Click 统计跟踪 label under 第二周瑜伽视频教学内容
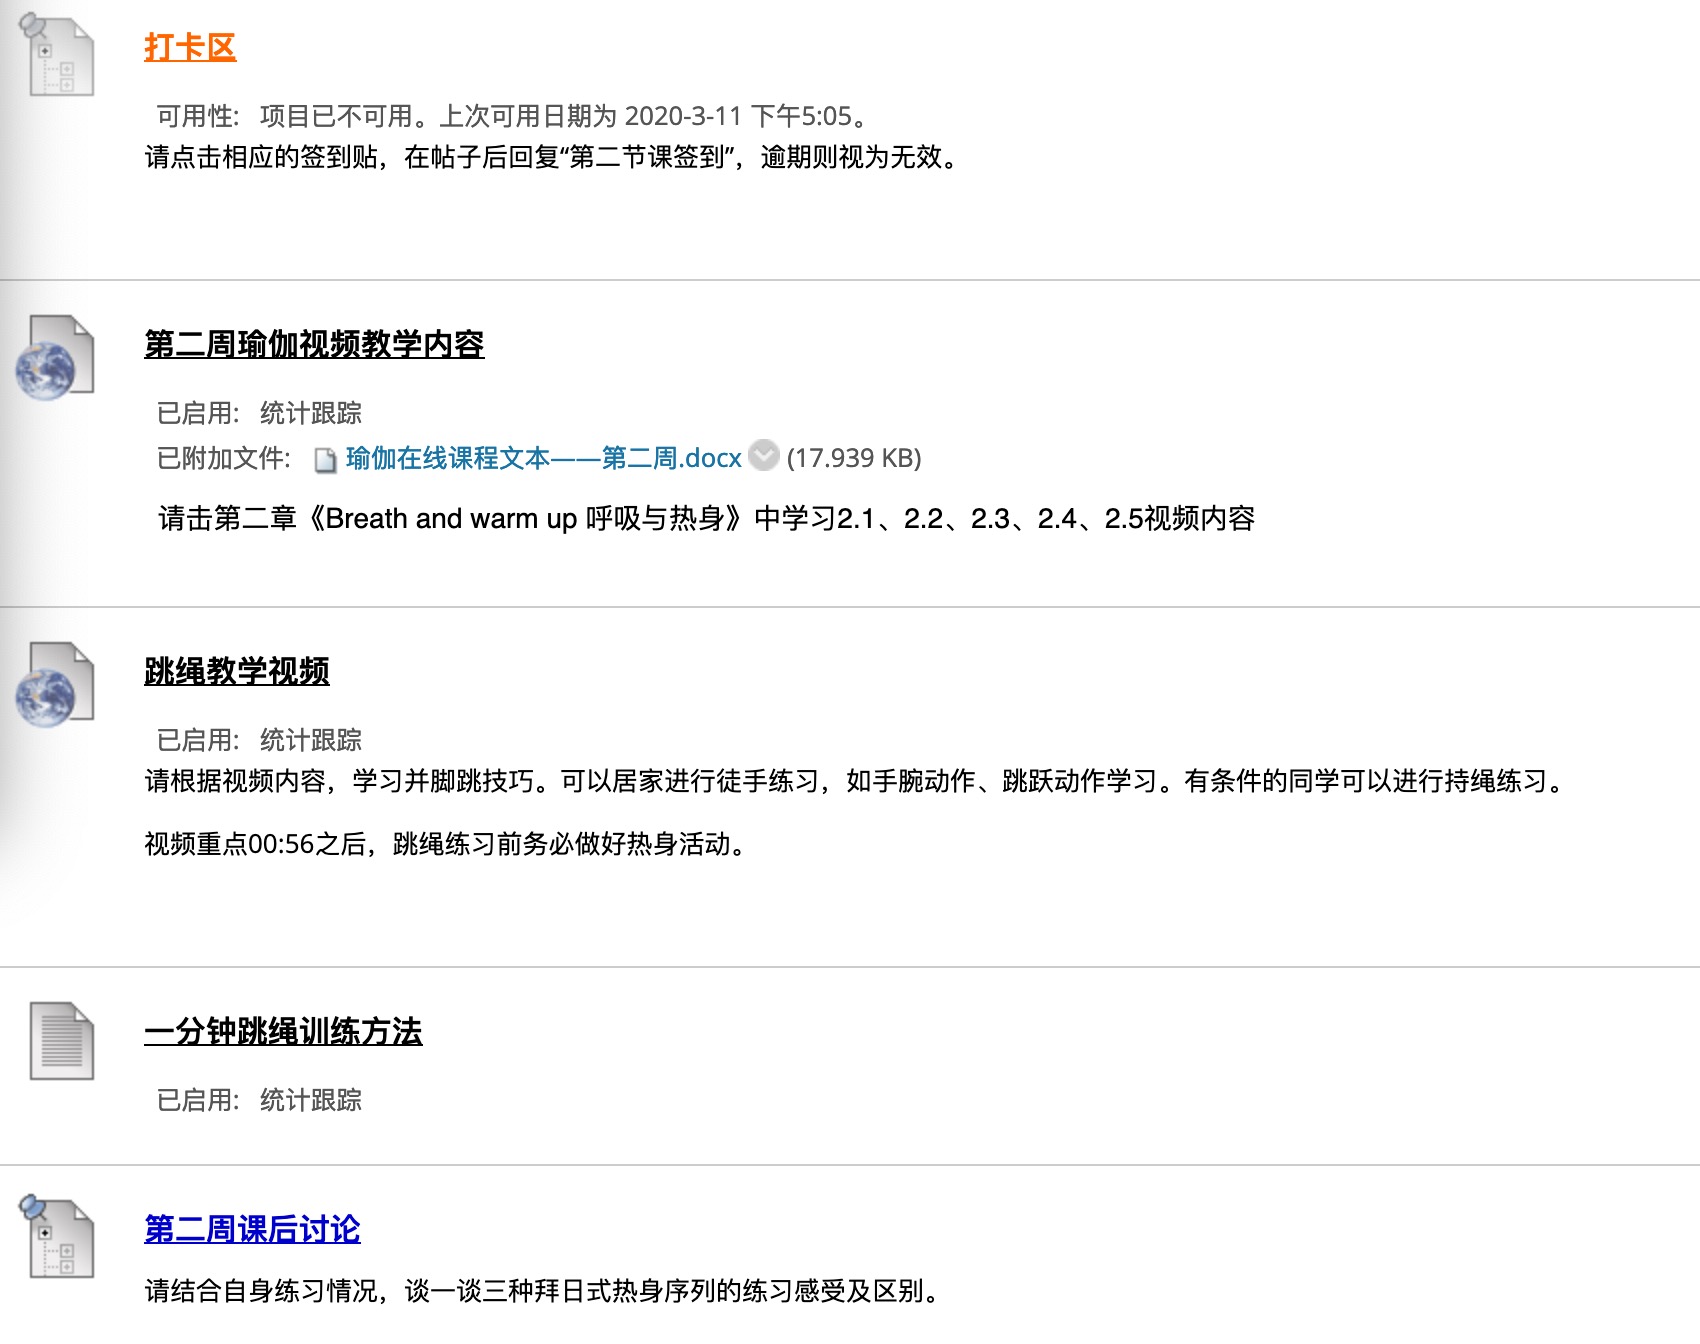The image size is (1700, 1344). [311, 413]
